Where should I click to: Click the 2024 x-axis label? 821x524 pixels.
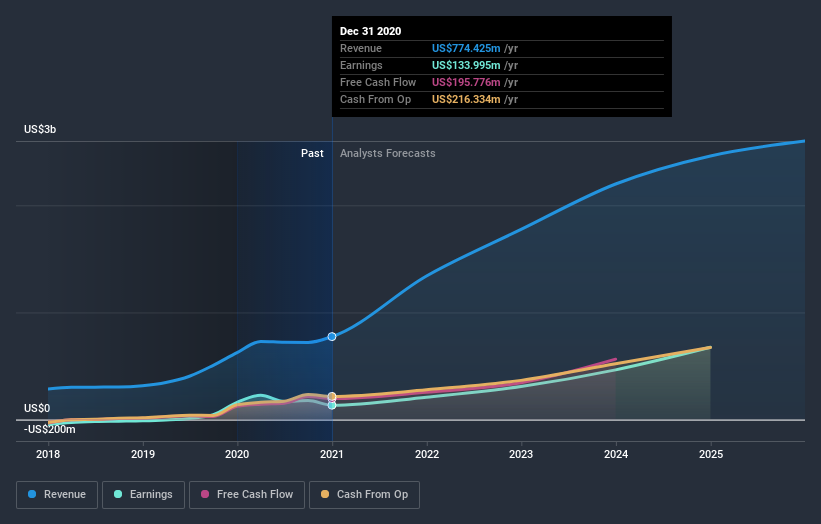(616, 454)
